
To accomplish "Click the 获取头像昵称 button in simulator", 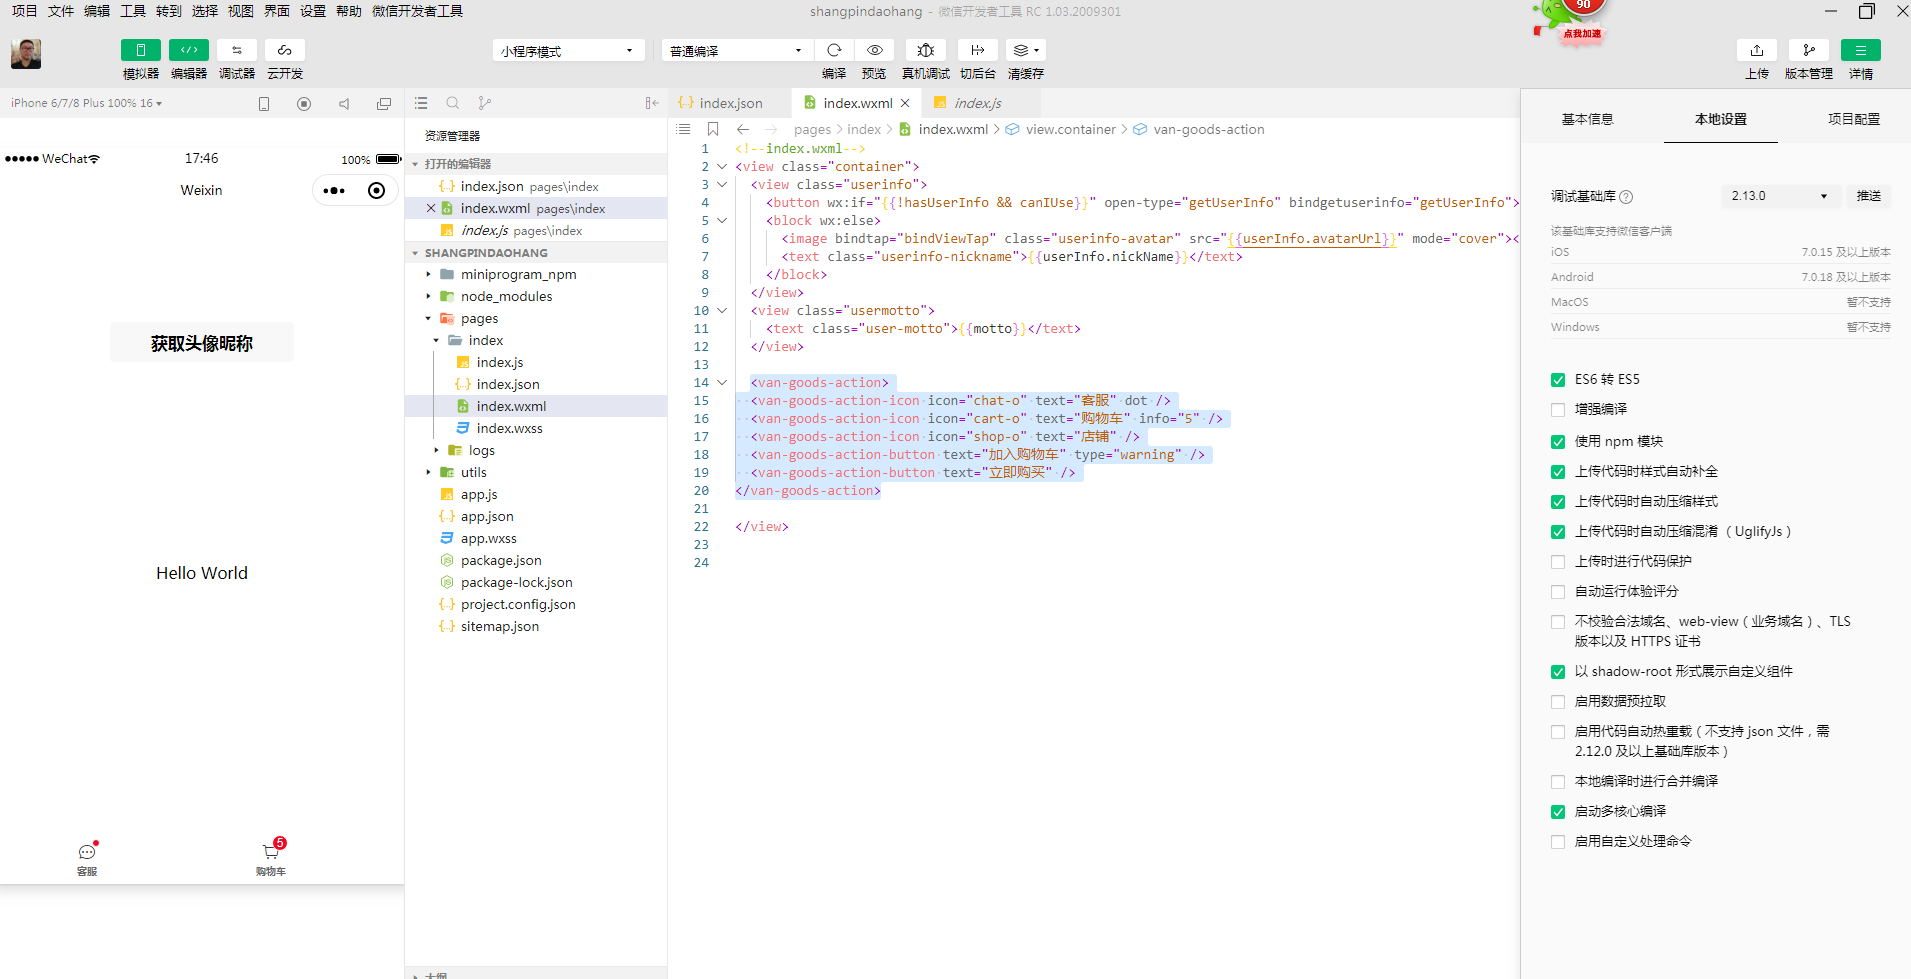I will pos(202,343).
